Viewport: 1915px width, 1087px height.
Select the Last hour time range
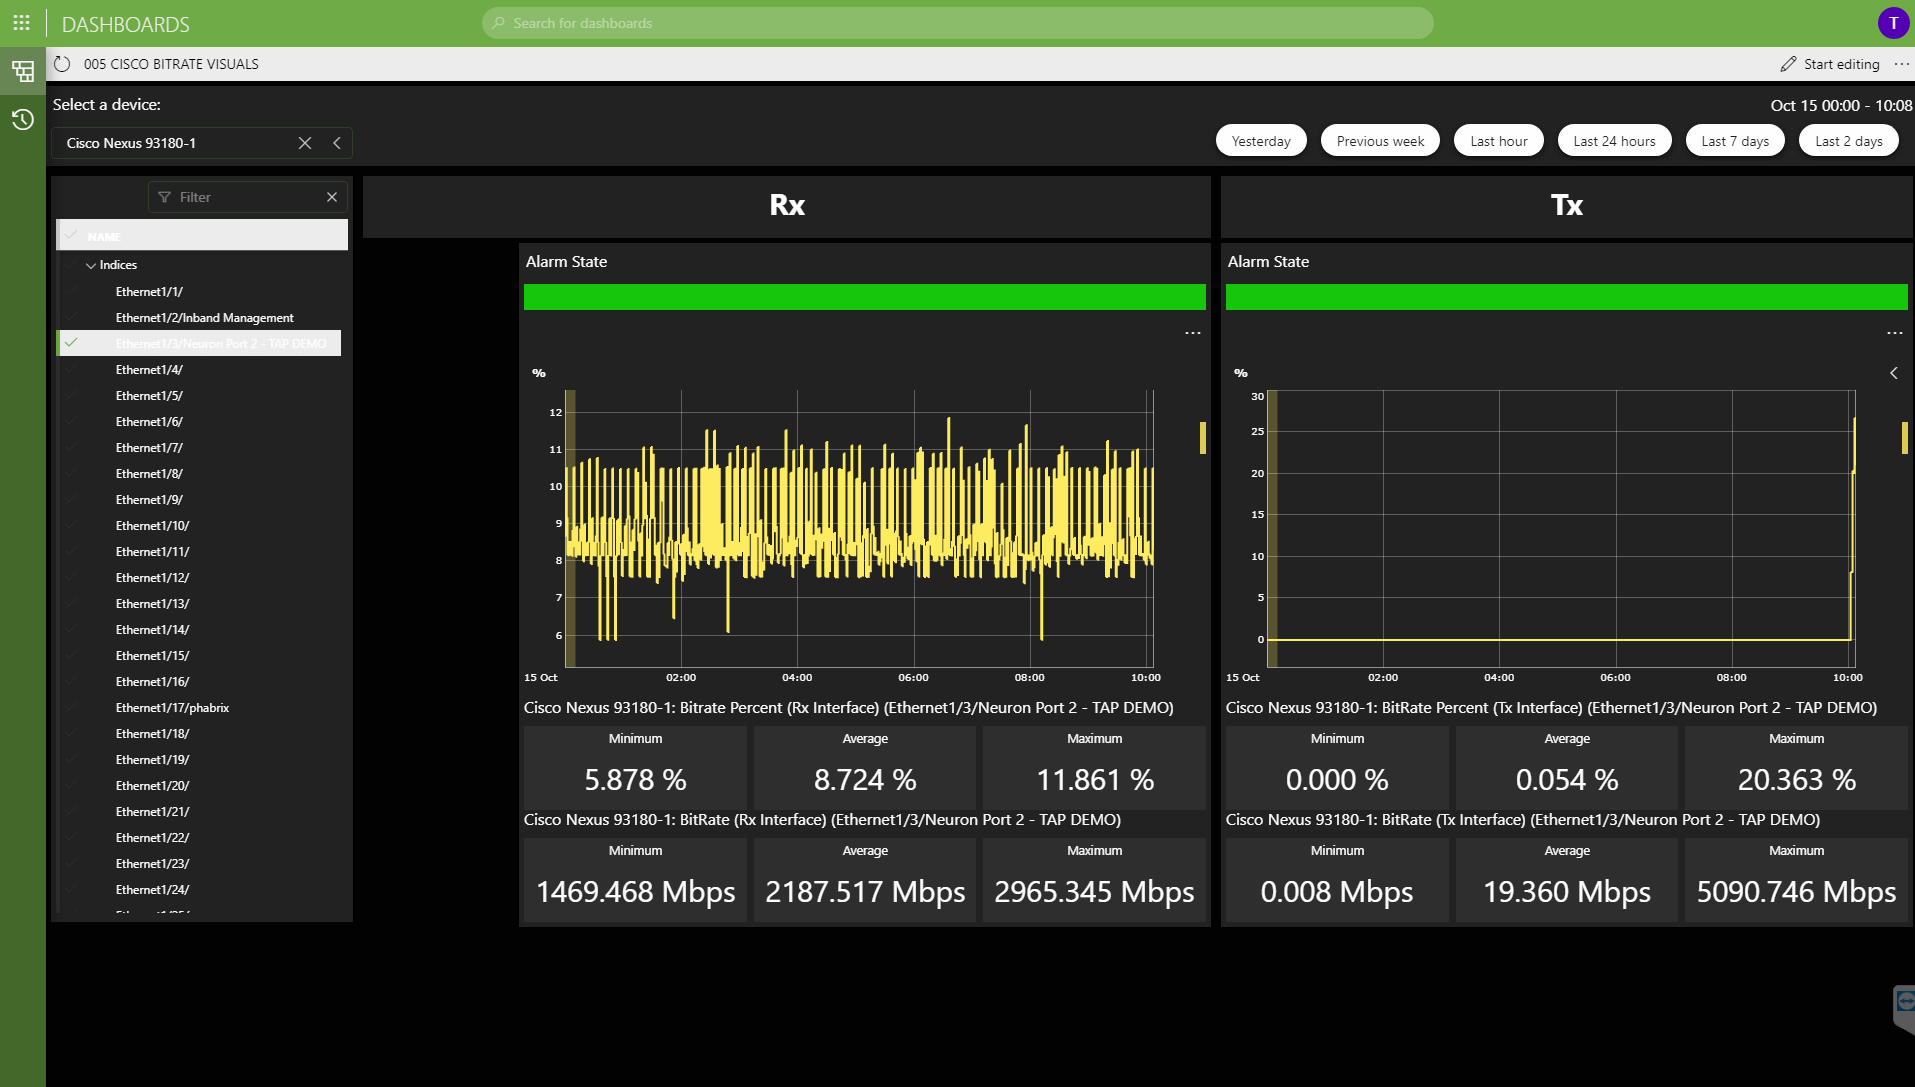[x=1499, y=141]
